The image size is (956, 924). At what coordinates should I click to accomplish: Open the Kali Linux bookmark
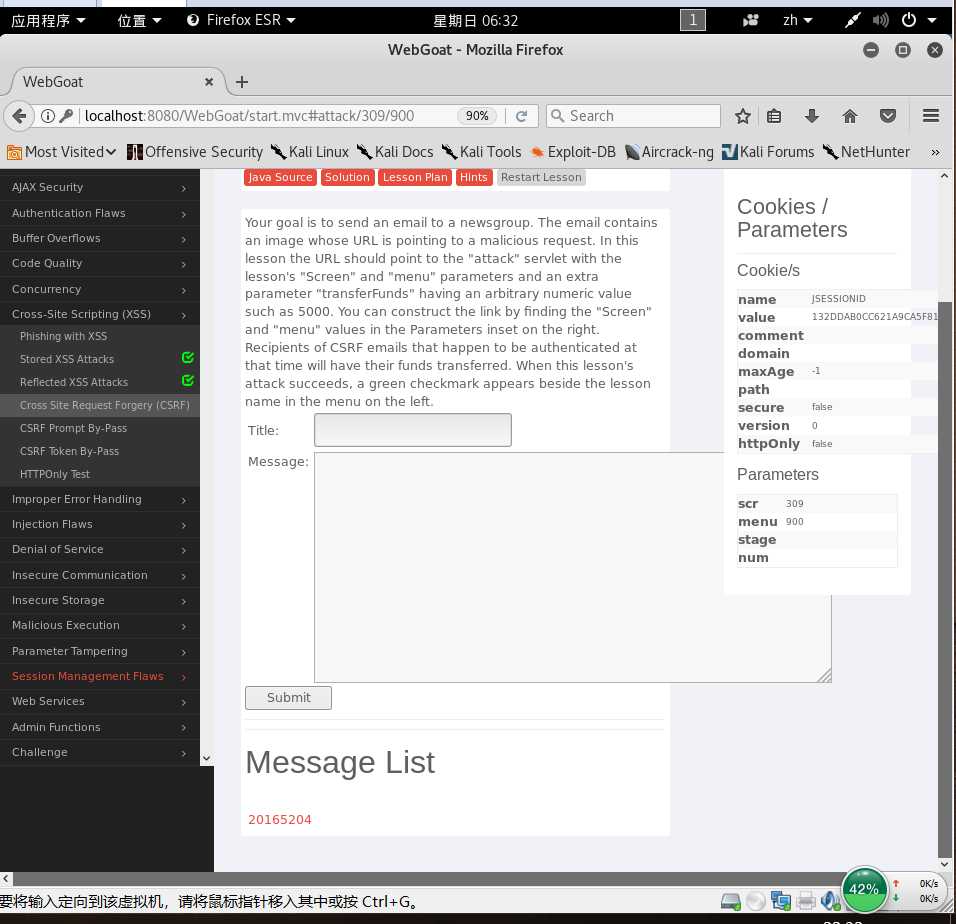pos(310,152)
